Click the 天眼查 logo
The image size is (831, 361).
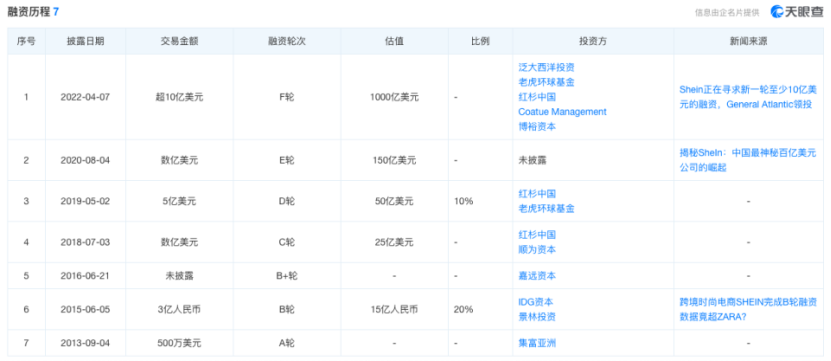(x=797, y=12)
